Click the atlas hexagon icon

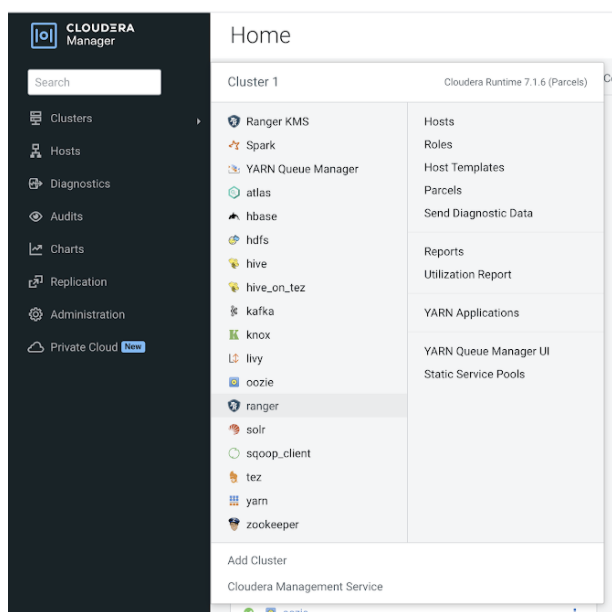pyautogui.click(x=233, y=193)
